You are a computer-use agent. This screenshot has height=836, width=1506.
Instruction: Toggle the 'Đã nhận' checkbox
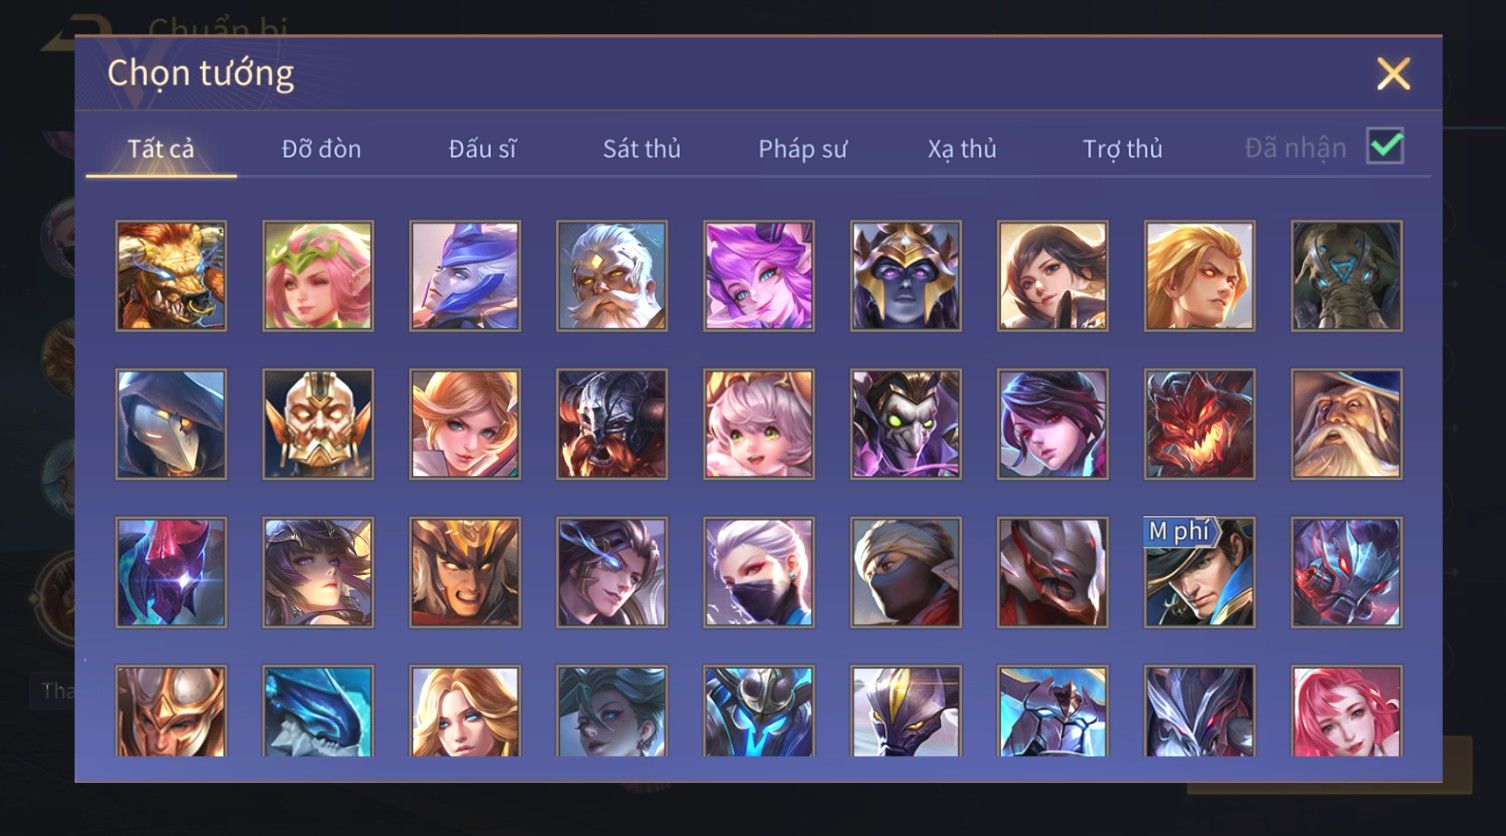1385,147
